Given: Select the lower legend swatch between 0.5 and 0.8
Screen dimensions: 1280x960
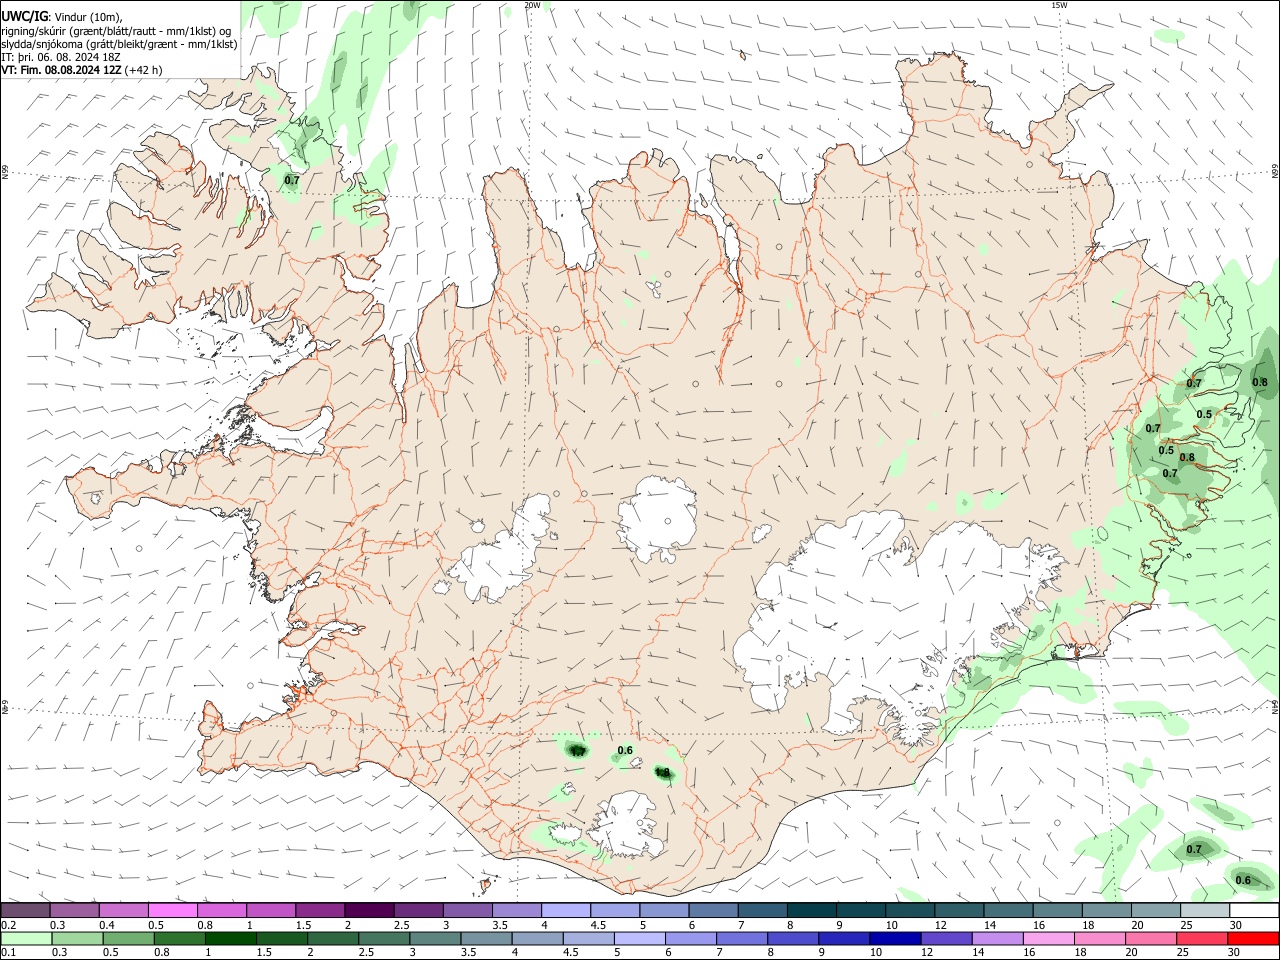Looking at the screenshot, I should pyautogui.click(x=128, y=938).
